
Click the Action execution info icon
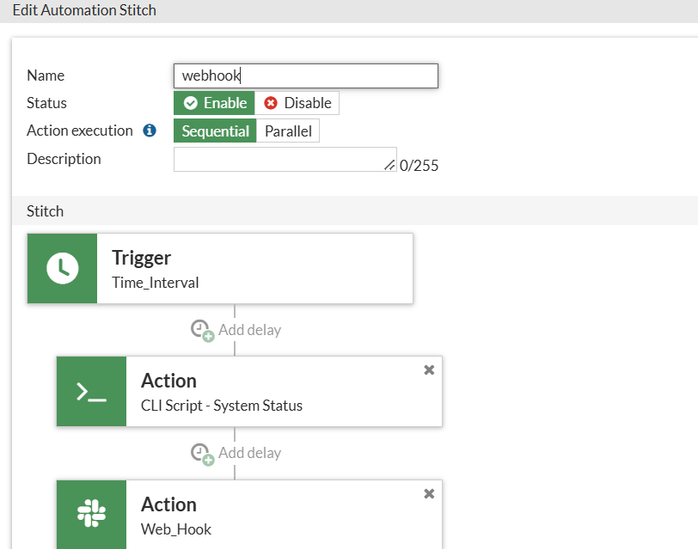pos(150,131)
